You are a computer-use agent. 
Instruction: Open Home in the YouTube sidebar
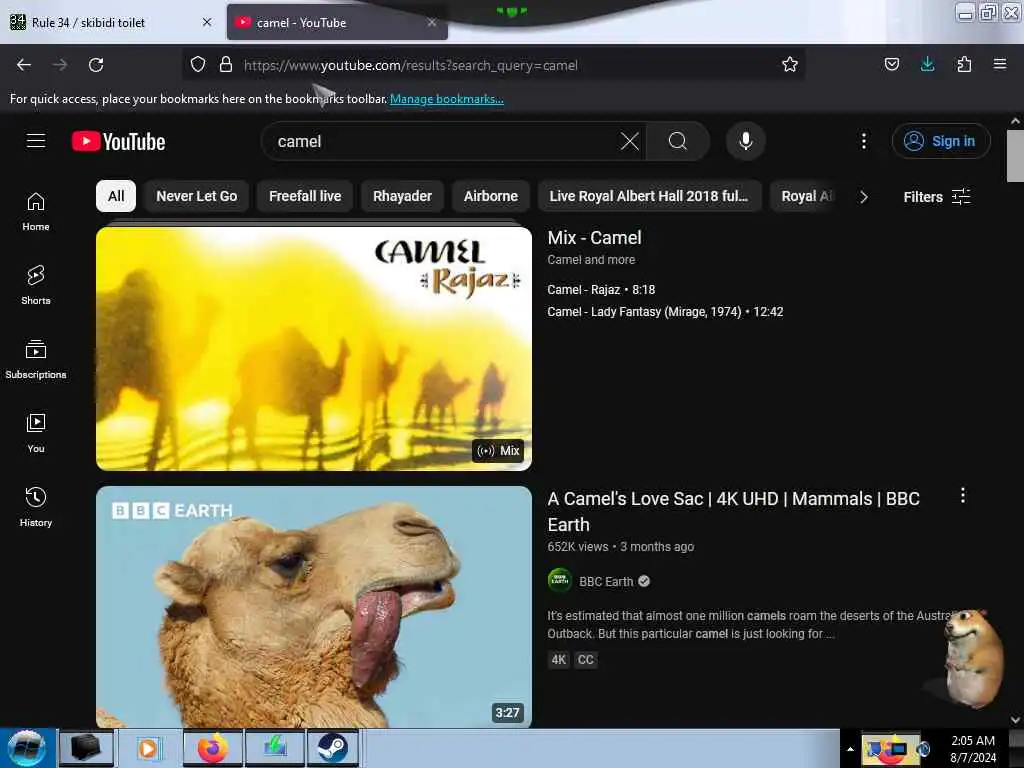(36, 212)
